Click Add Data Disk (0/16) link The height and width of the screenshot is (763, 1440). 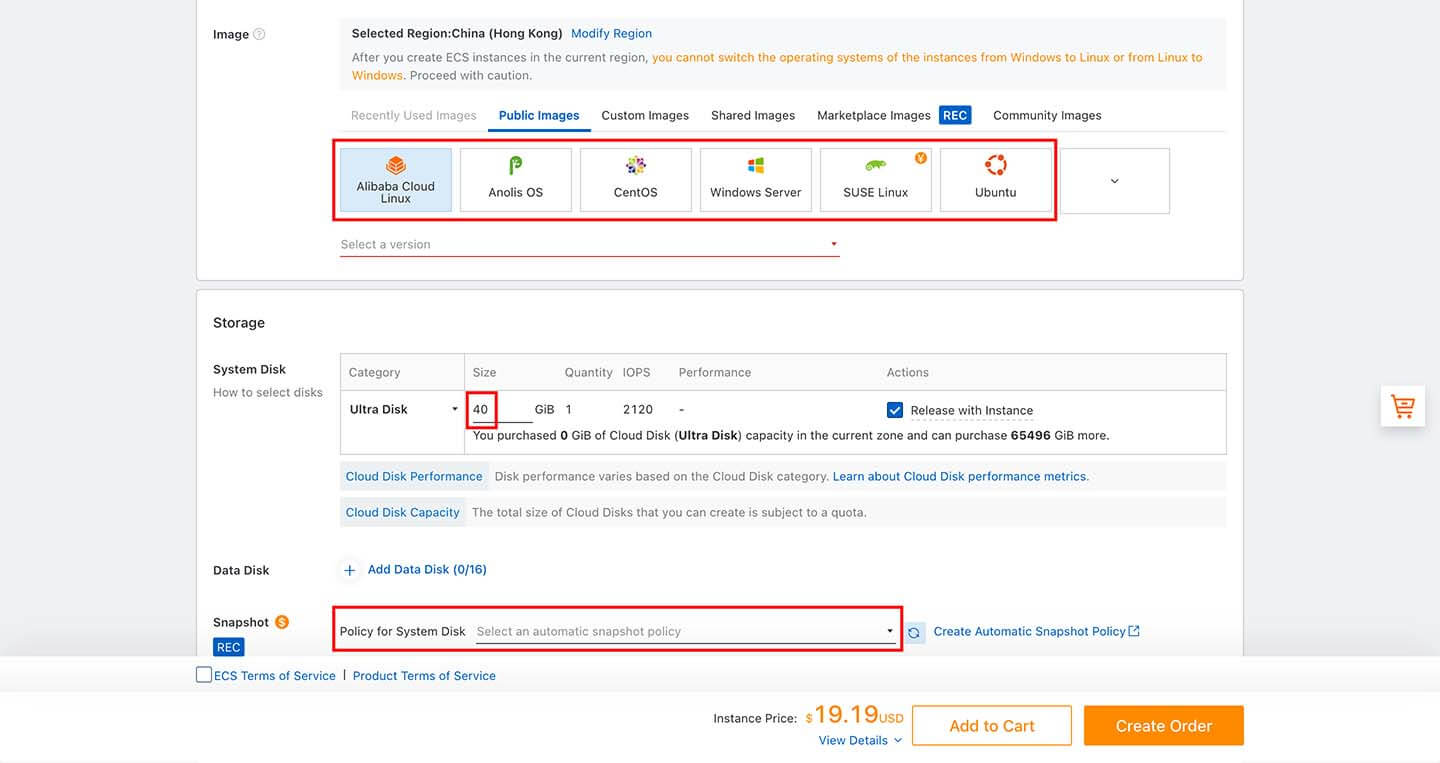[427, 569]
